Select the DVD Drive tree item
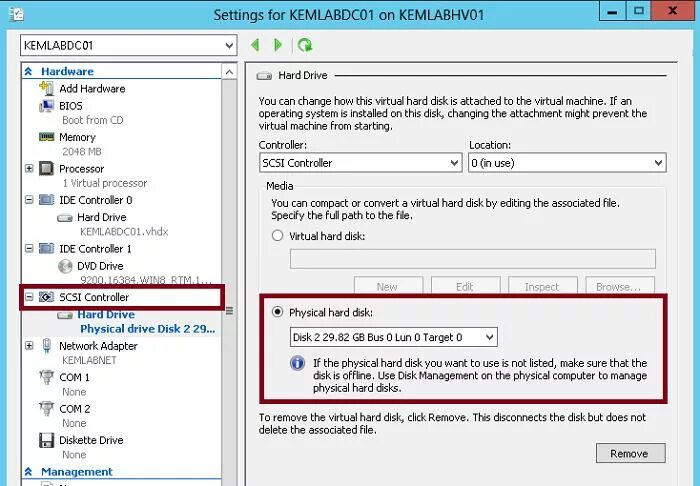 coord(100,266)
